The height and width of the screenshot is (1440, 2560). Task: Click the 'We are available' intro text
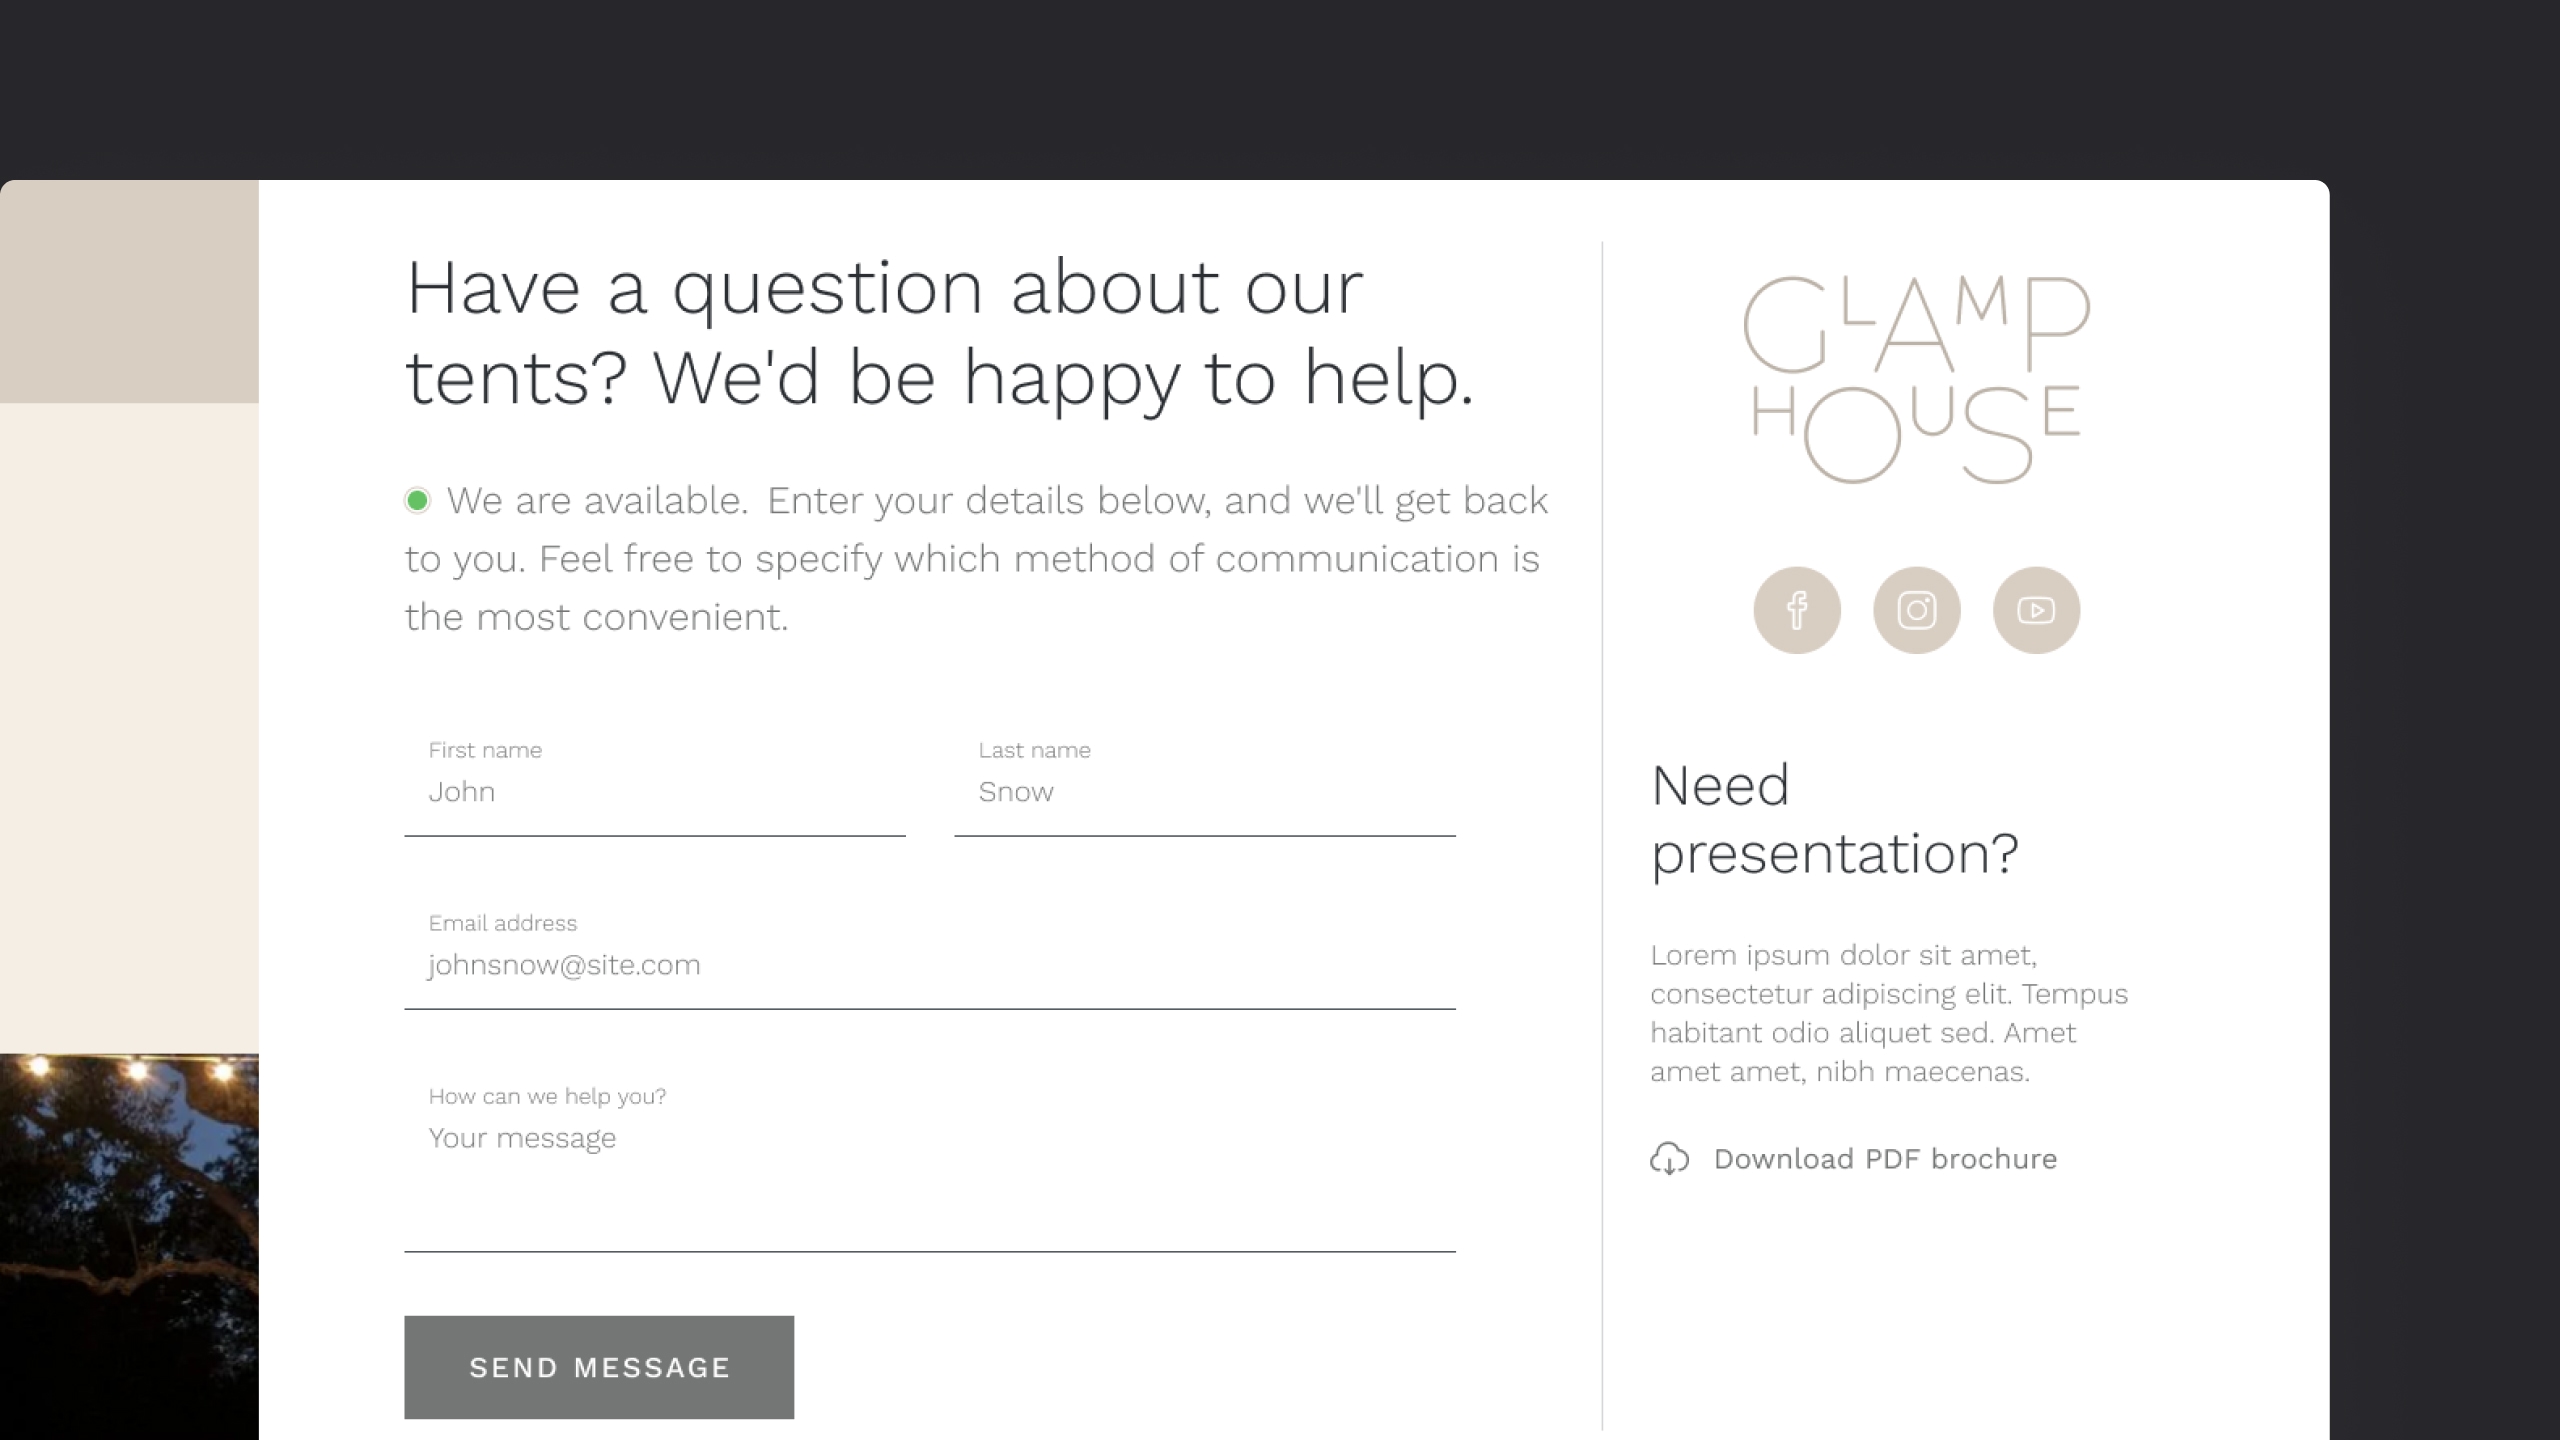976,558
